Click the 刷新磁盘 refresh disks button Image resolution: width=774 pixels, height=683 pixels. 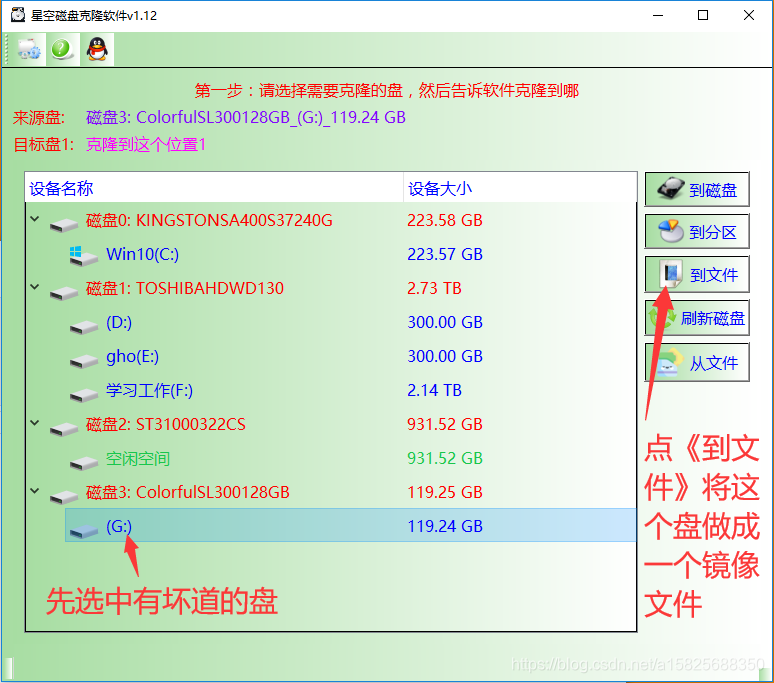point(697,318)
